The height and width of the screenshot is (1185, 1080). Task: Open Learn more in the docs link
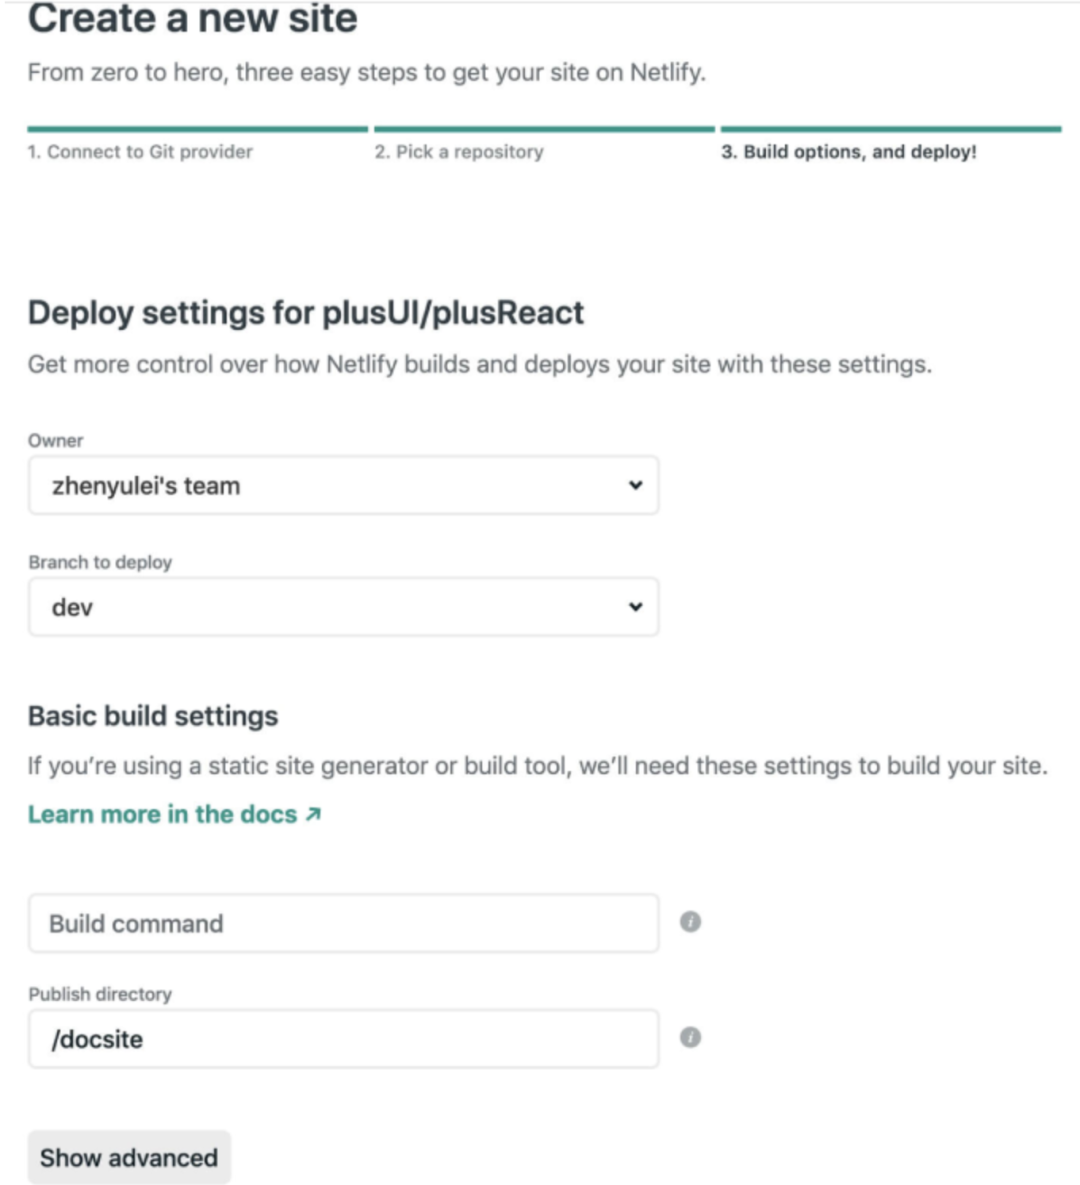click(162, 815)
